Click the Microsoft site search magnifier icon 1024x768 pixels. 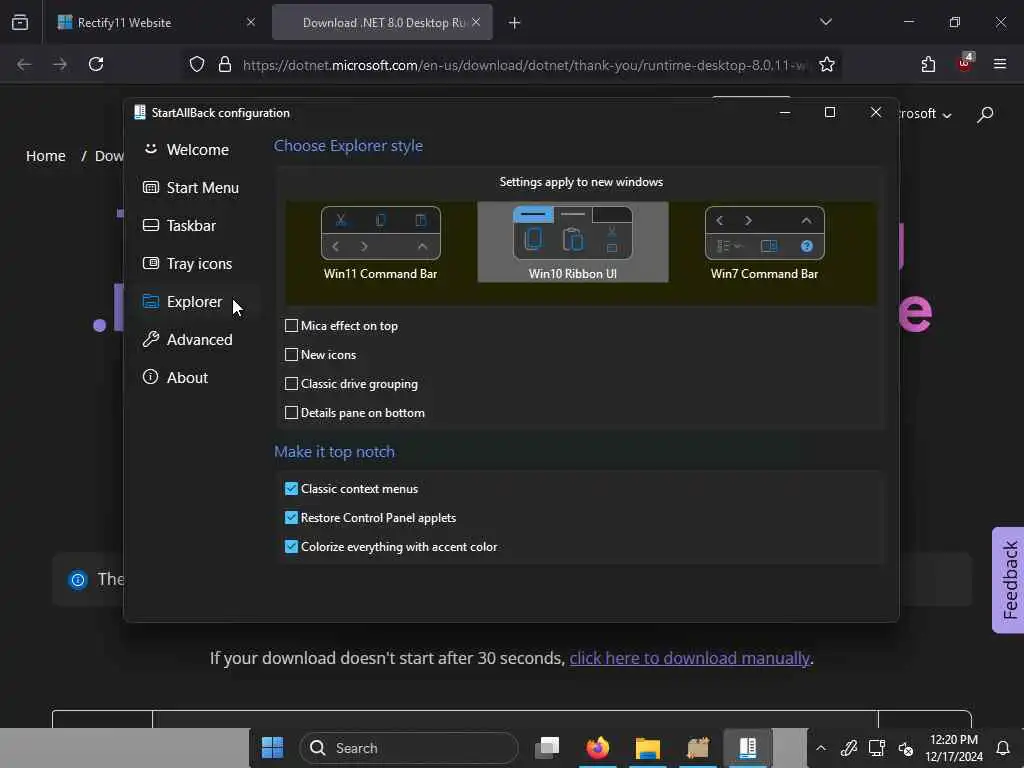[x=985, y=115]
